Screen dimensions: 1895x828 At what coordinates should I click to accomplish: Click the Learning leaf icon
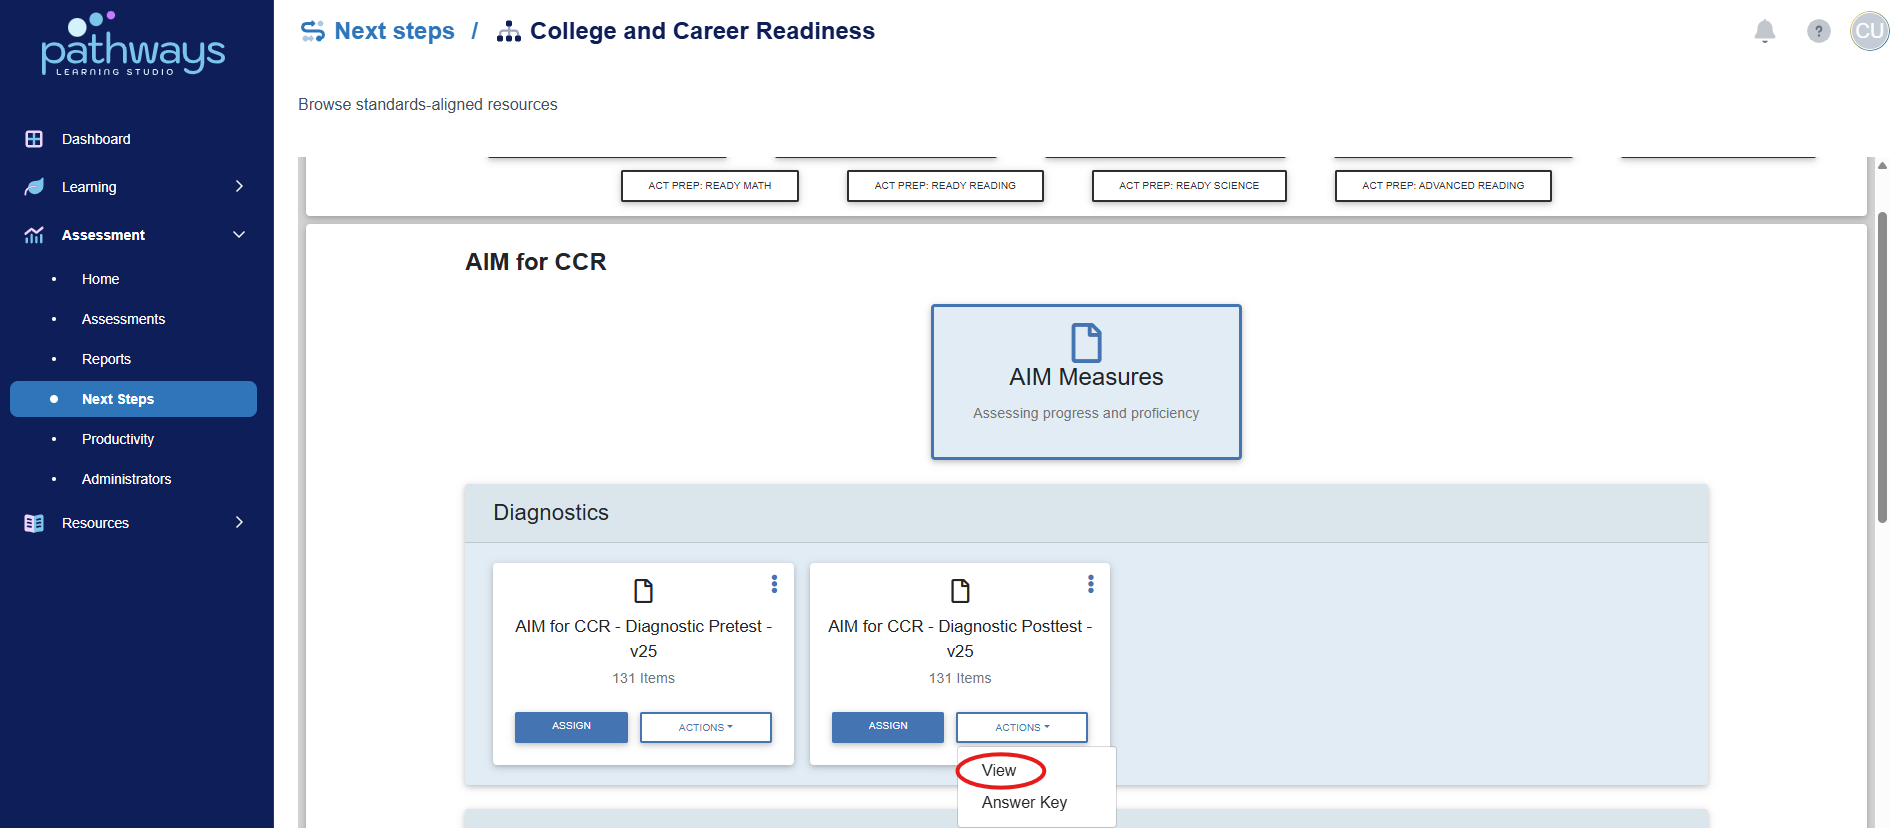pyautogui.click(x=34, y=187)
